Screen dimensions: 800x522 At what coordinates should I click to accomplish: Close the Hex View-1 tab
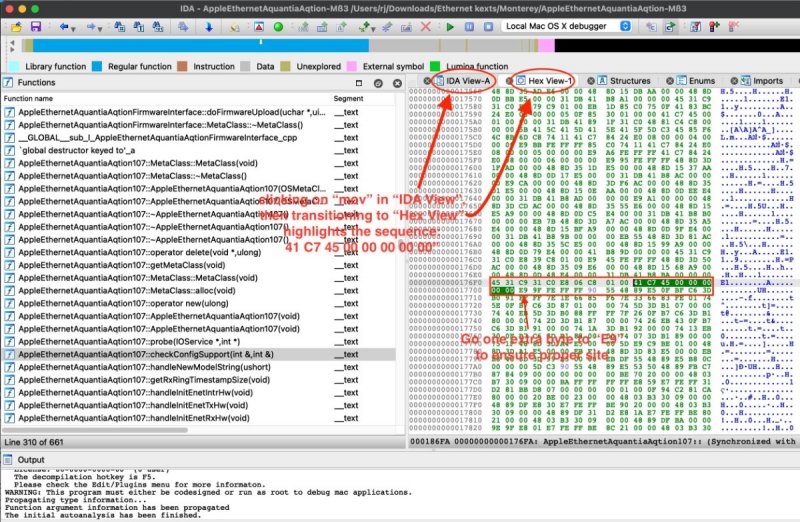[x=509, y=81]
